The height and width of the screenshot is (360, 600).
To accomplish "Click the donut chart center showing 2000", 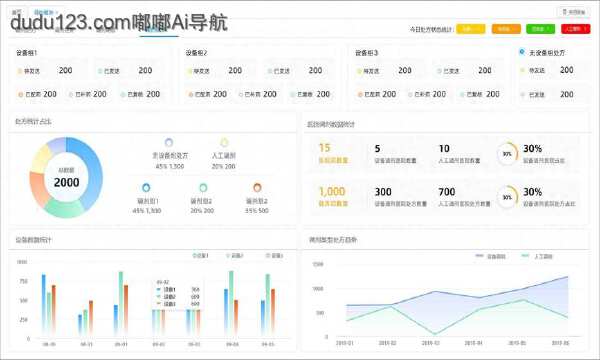I will tap(67, 178).
